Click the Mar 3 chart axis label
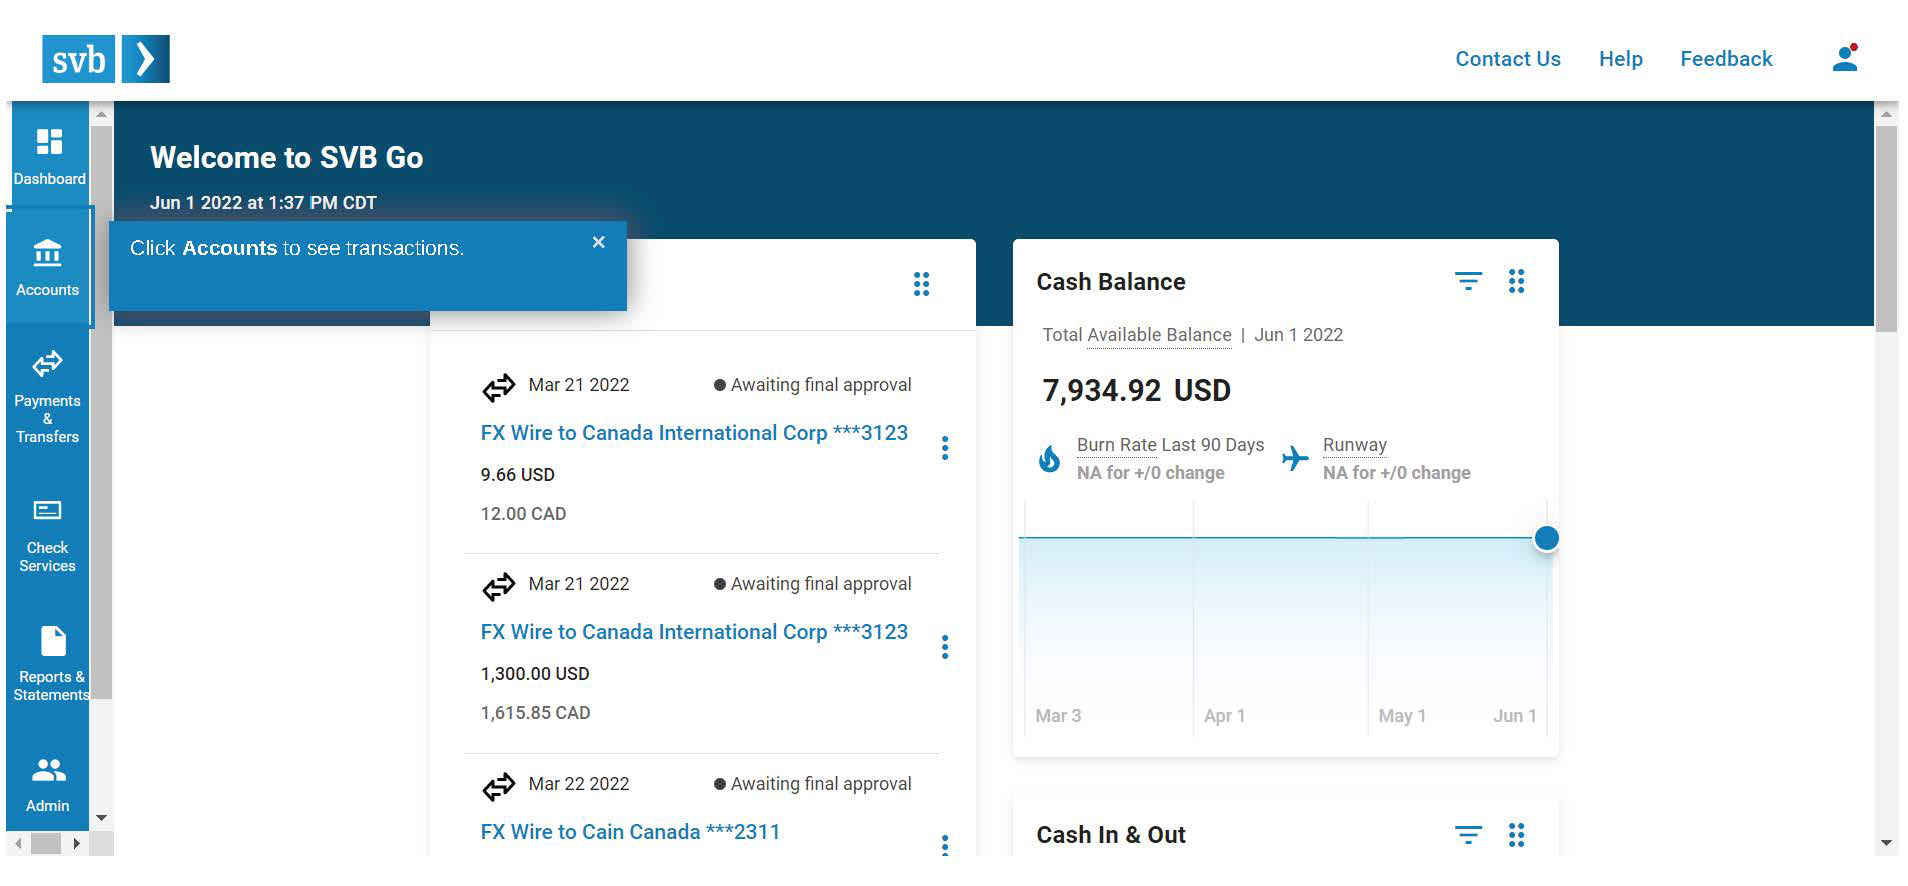The height and width of the screenshot is (886, 1908). click(1058, 716)
